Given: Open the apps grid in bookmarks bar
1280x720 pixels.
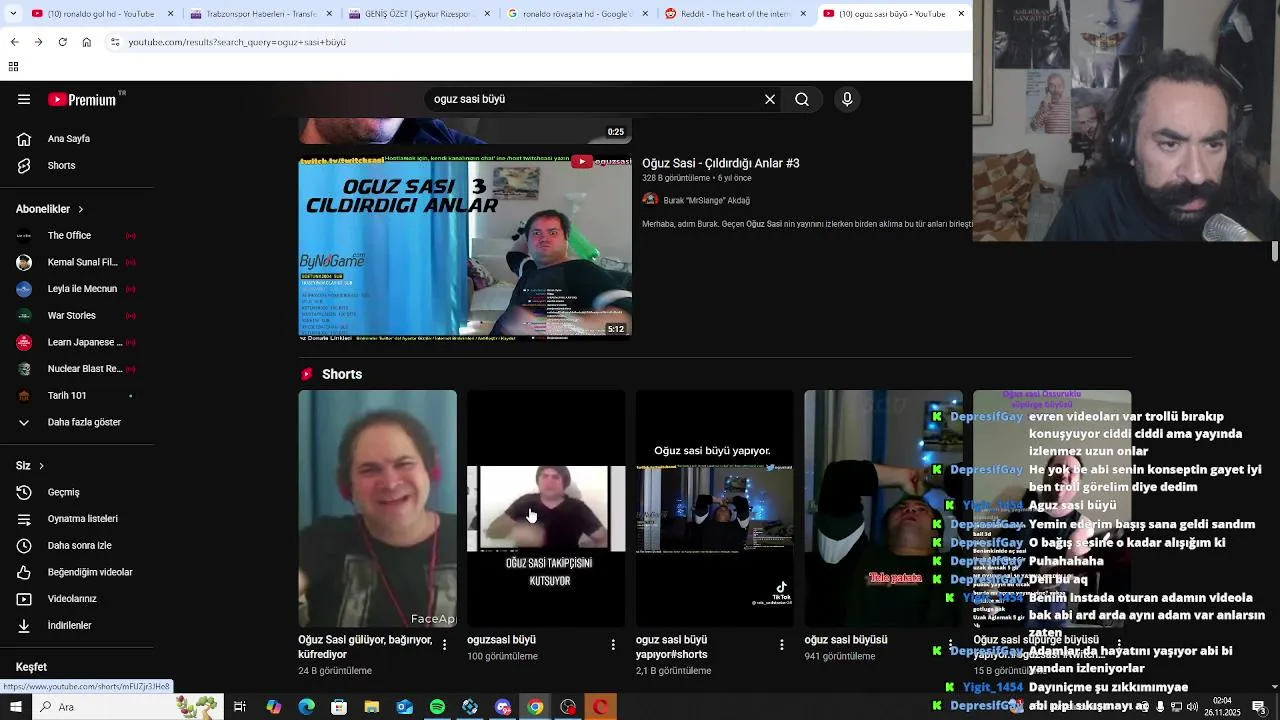Looking at the screenshot, I should [x=13, y=66].
